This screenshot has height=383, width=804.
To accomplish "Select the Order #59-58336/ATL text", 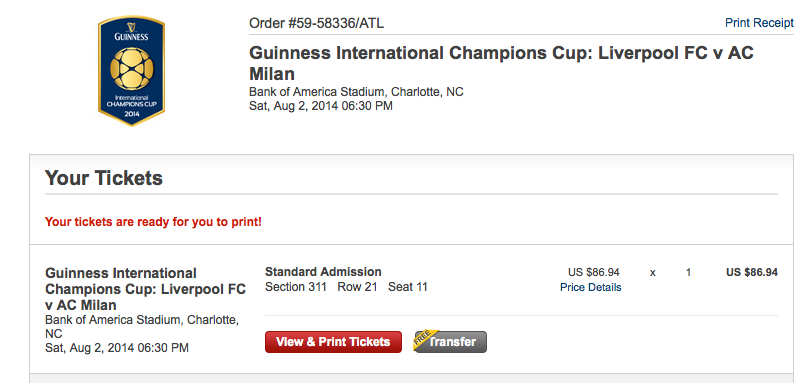I will click(x=316, y=23).
